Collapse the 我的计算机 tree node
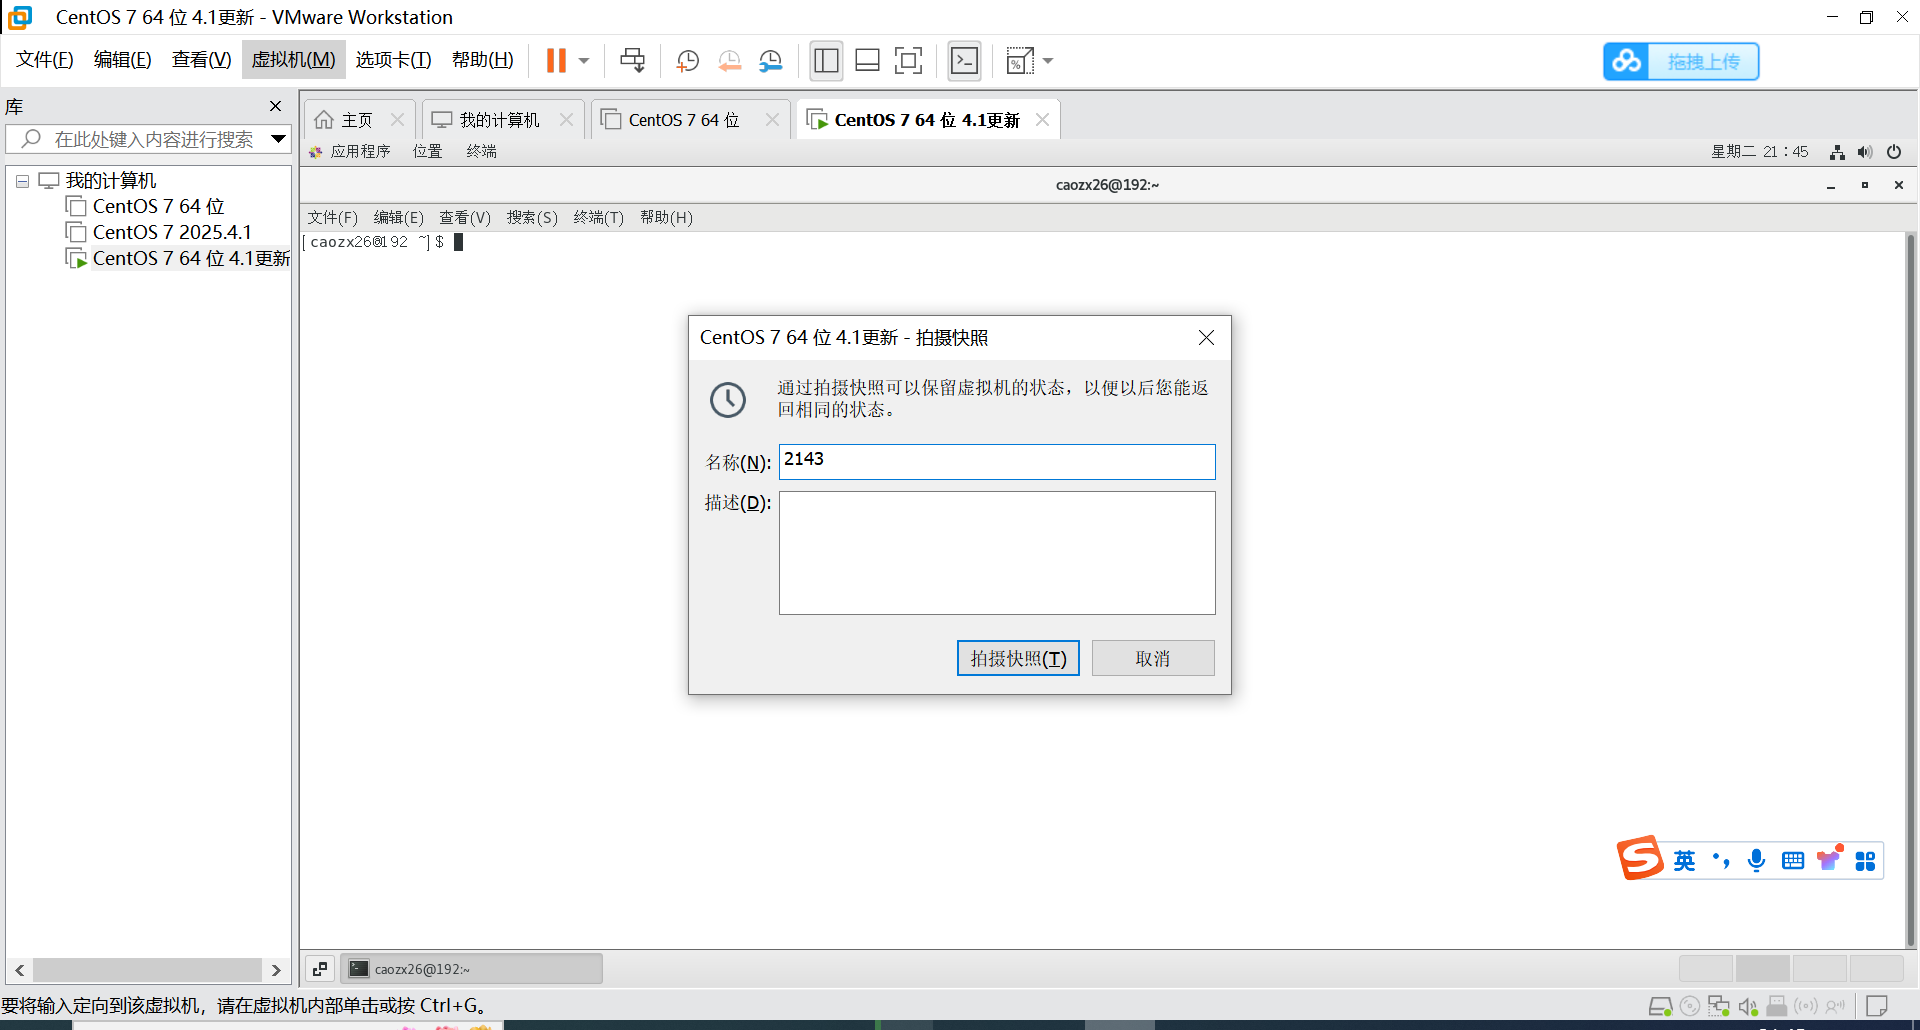Screen dimensions: 1920x1030 click(x=22, y=181)
